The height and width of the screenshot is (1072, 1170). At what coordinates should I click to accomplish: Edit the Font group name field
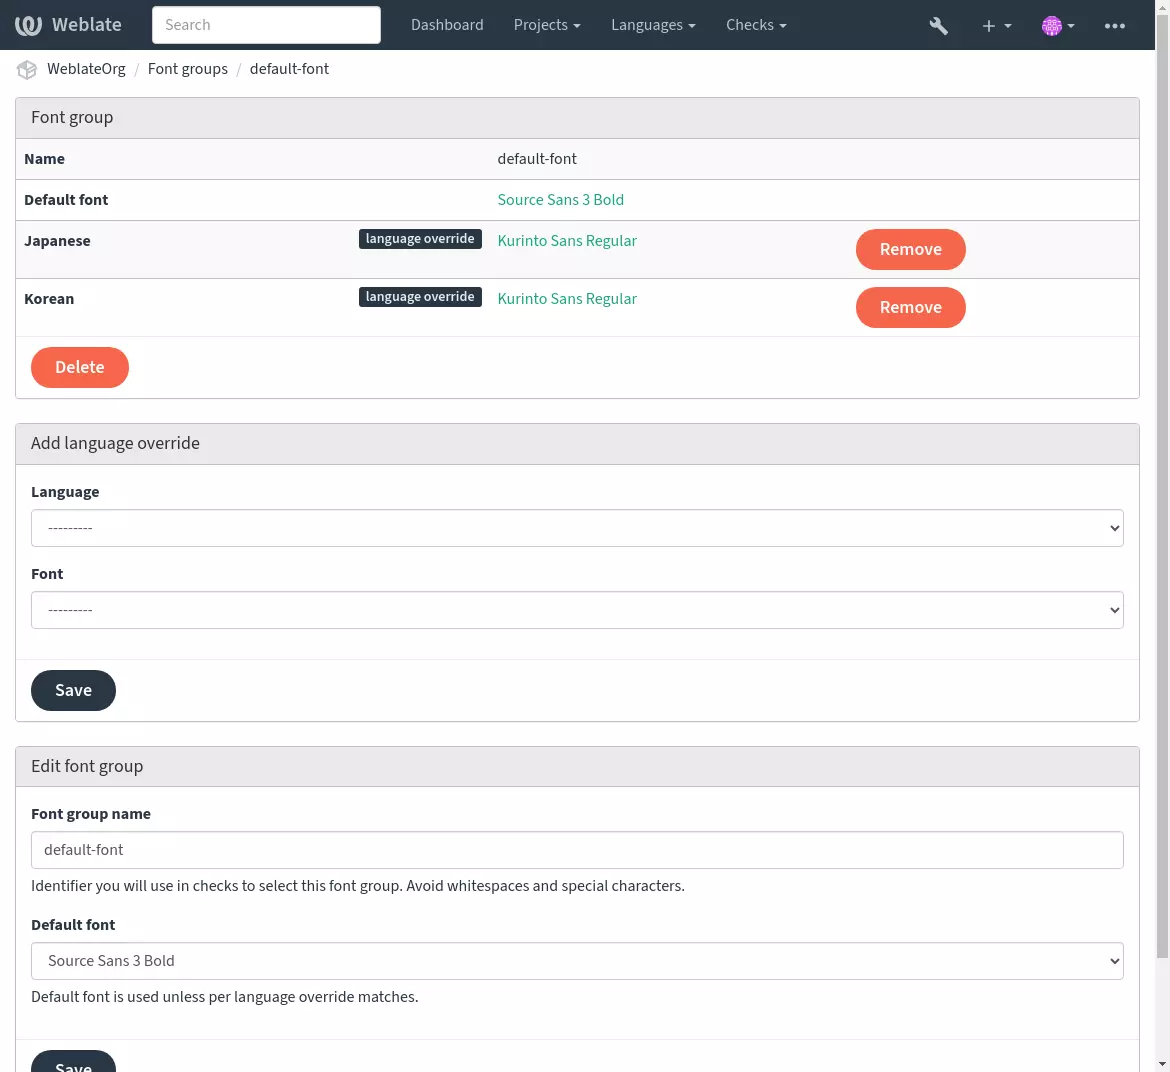coord(577,850)
